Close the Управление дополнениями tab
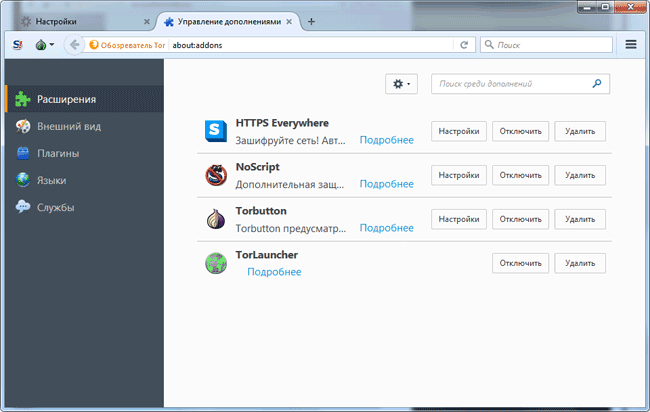This screenshot has width=650, height=412. point(289,22)
